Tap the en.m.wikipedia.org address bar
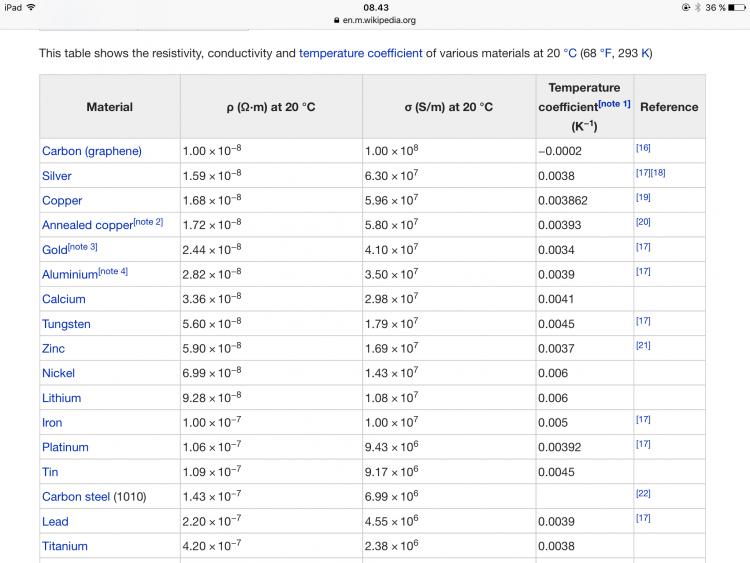Screen dimensions: 750x563 click(x=378, y=20)
